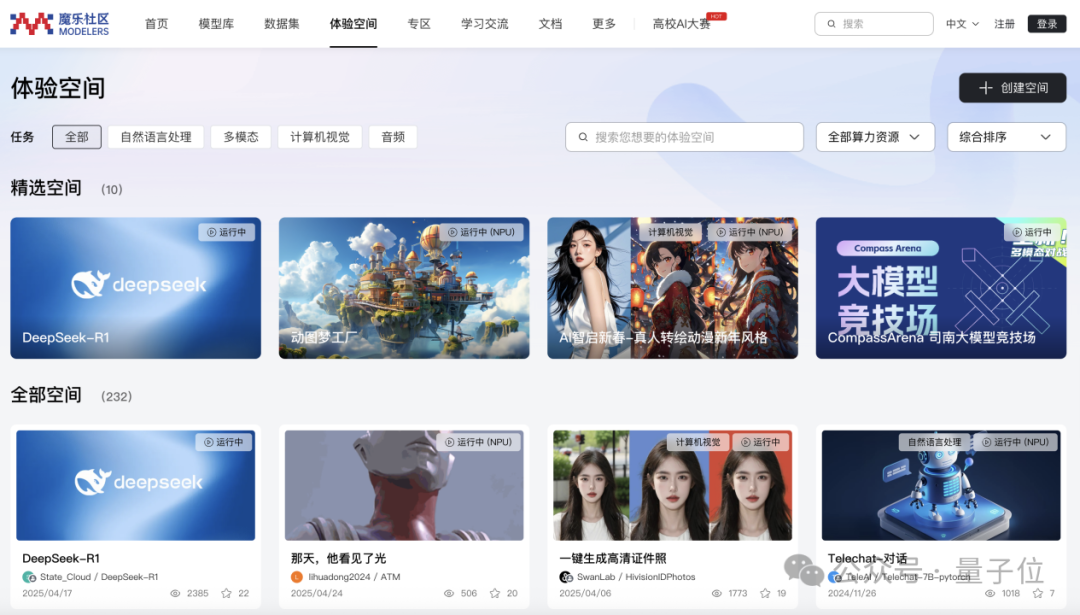Click the SwanLab avatar icon on the 证件照 card
The height and width of the screenshot is (615, 1080).
coord(566,575)
